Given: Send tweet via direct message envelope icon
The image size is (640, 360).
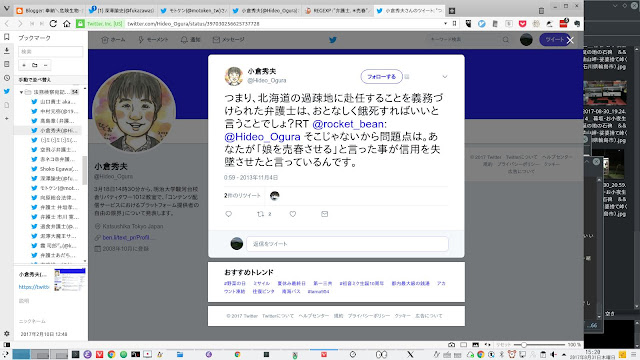Looking at the screenshot, I should click(324, 214).
